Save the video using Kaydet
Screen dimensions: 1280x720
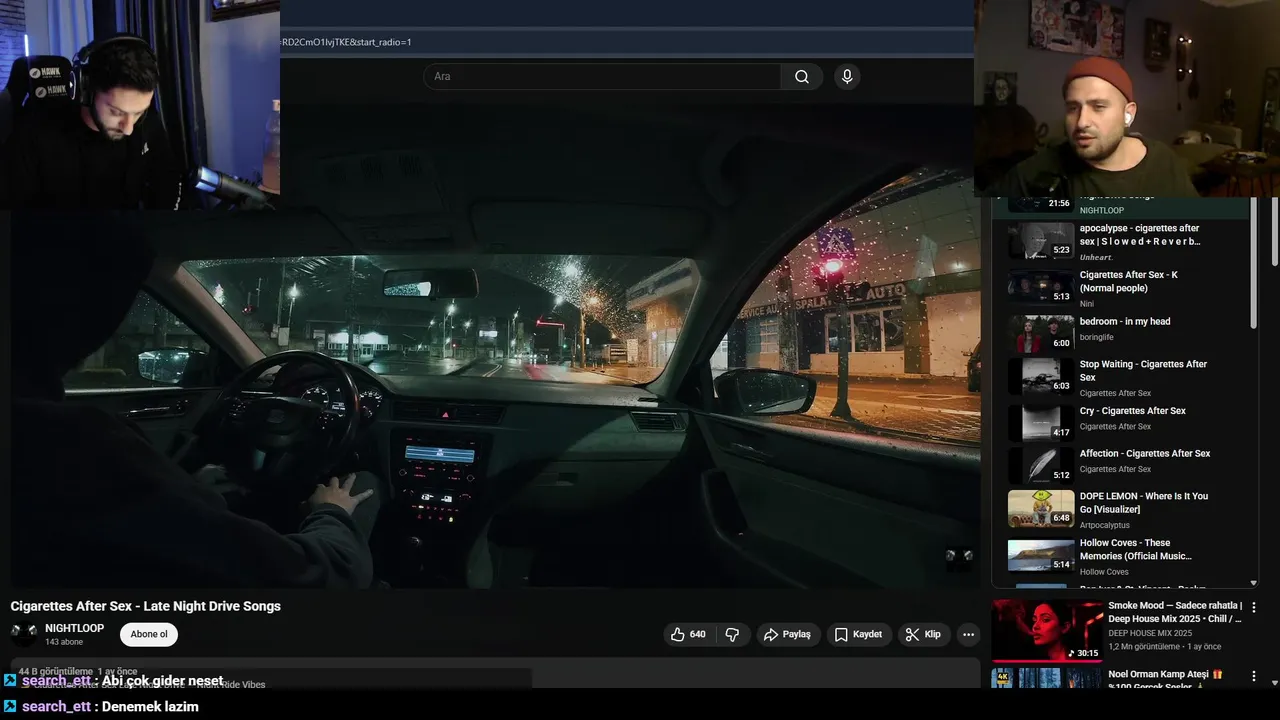tap(858, 634)
